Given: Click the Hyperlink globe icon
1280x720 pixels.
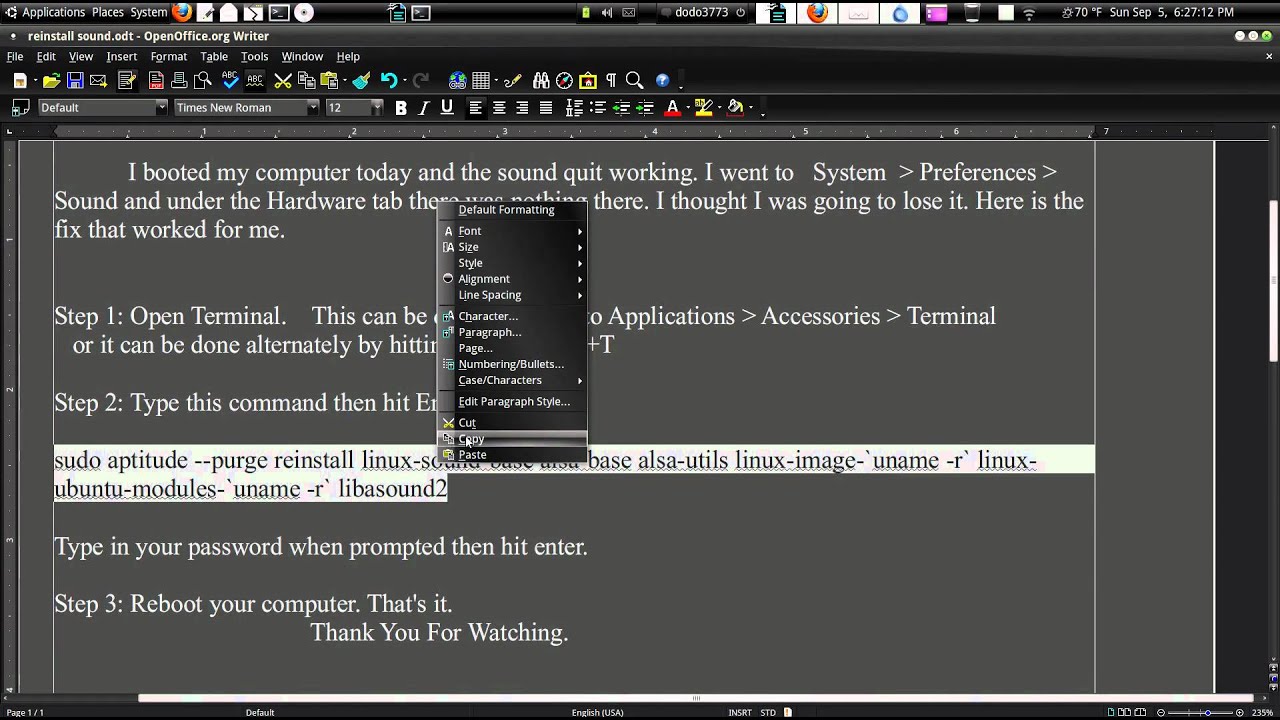Looking at the screenshot, I should click(x=458, y=81).
